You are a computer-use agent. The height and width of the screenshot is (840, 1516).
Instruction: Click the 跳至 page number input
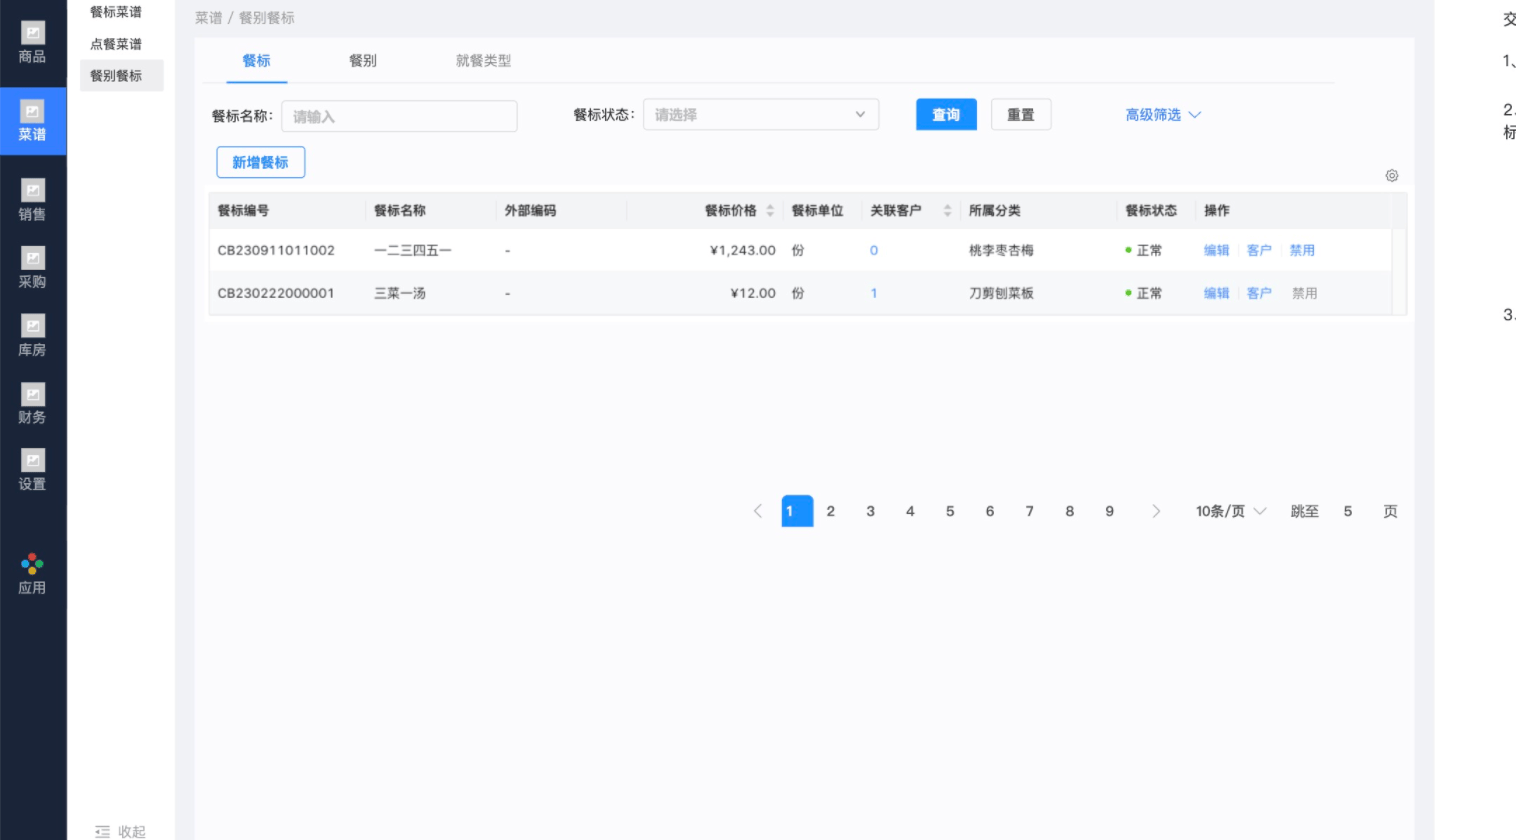pyautogui.click(x=1348, y=511)
